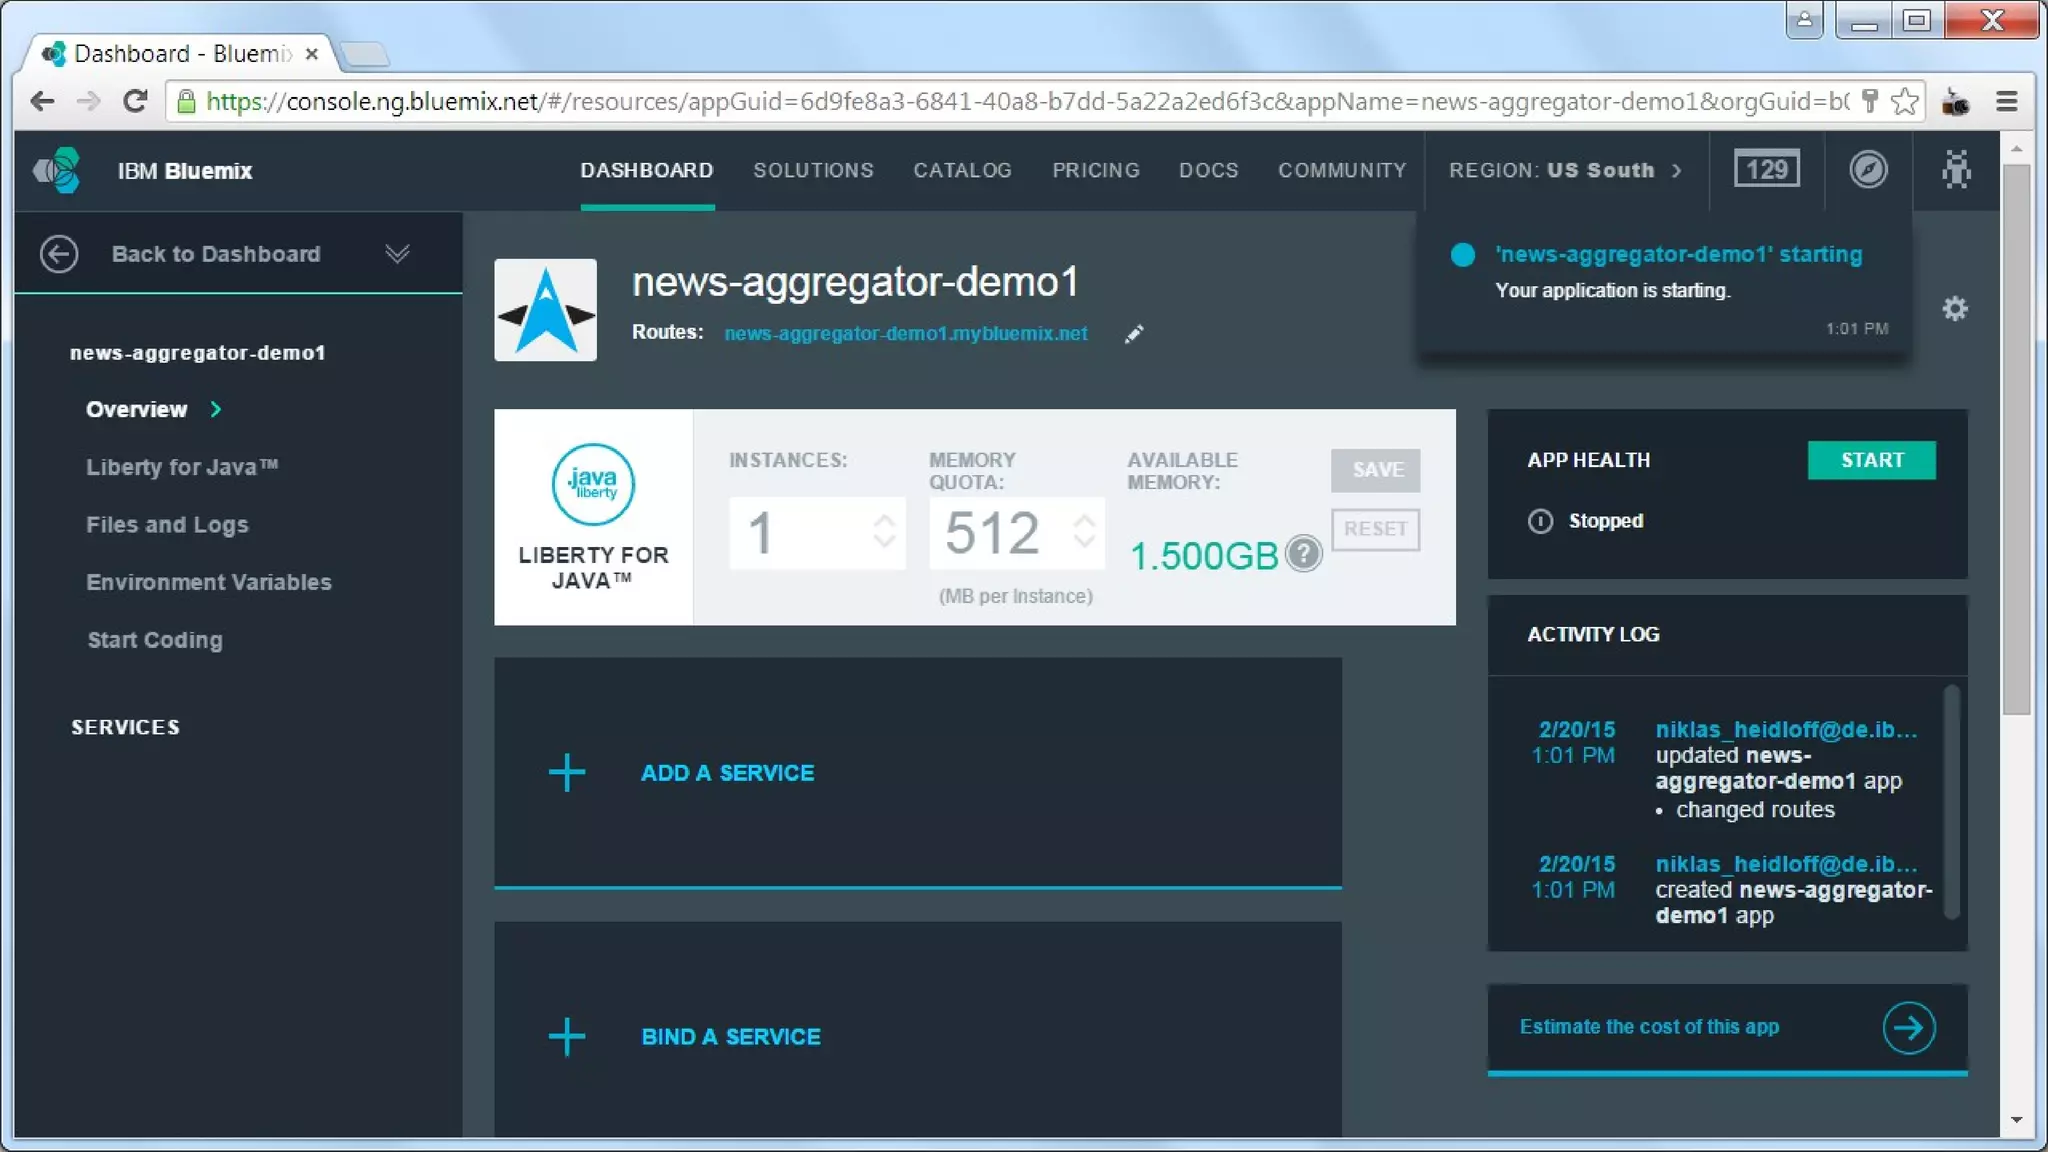Open the user avatar icon in header
Viewport: 2048px width, 1152px height.
pyautogui.click(x=1956, y=169)
